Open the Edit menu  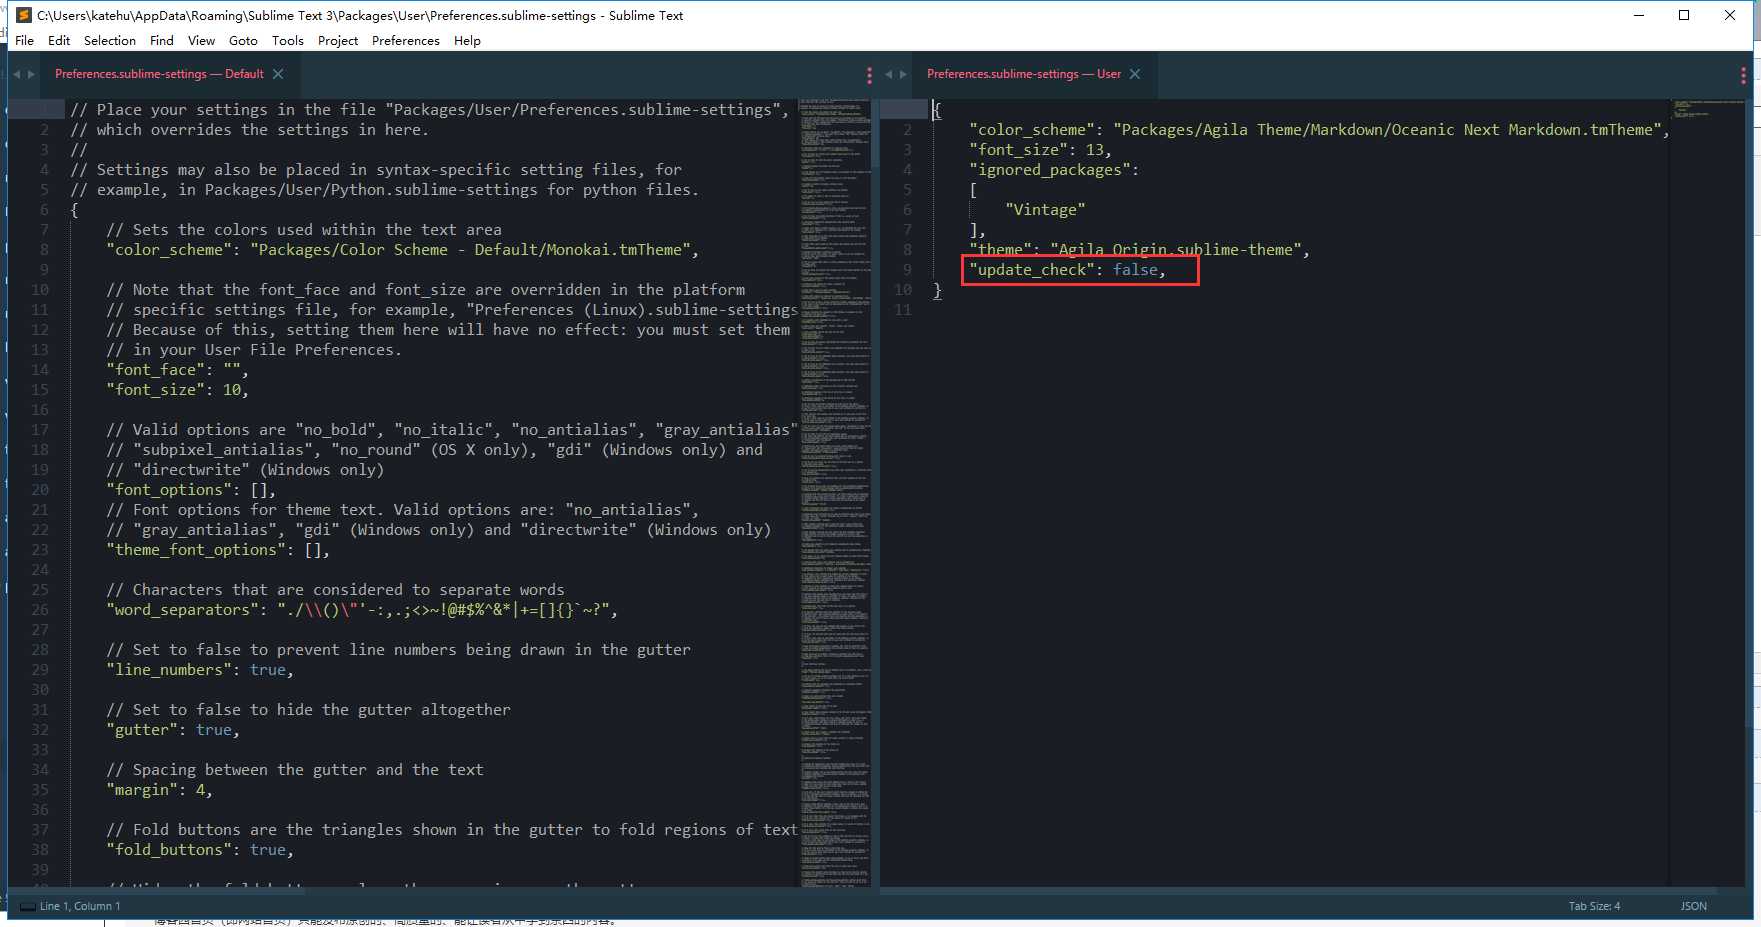(x=59, y=41)
